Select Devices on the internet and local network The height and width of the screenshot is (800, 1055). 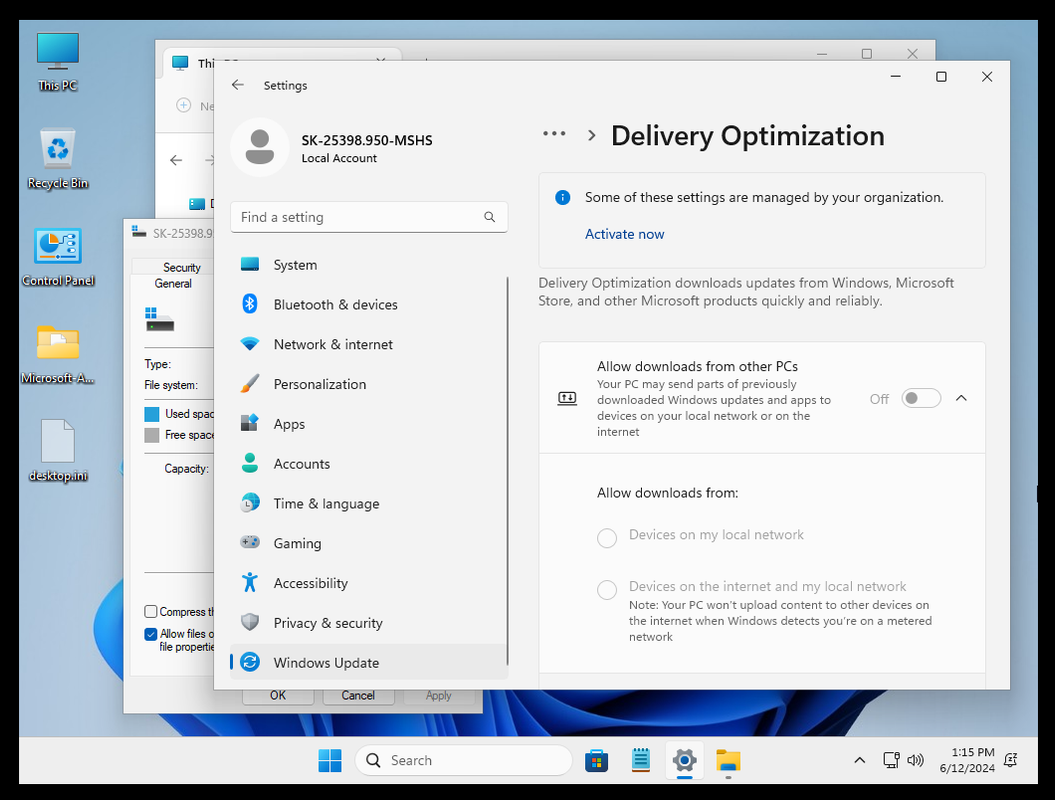click(x=607, y=589)
